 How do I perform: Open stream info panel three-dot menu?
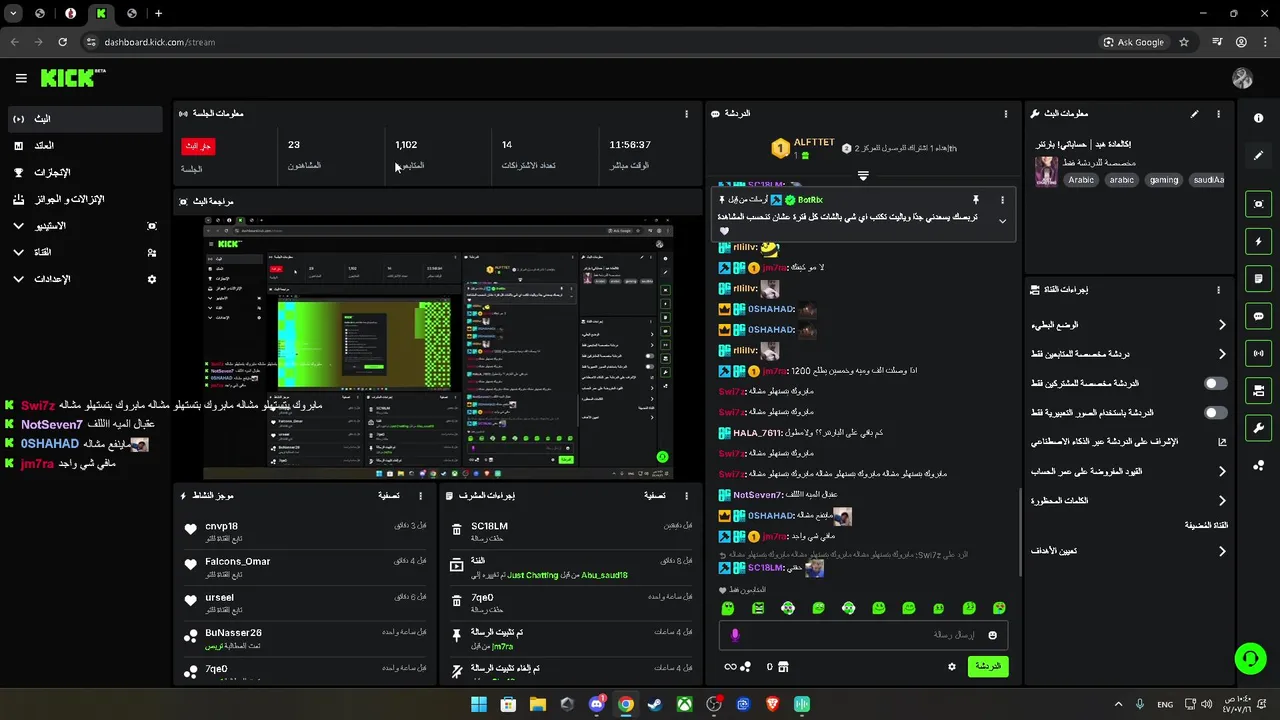coord(1218,114)
